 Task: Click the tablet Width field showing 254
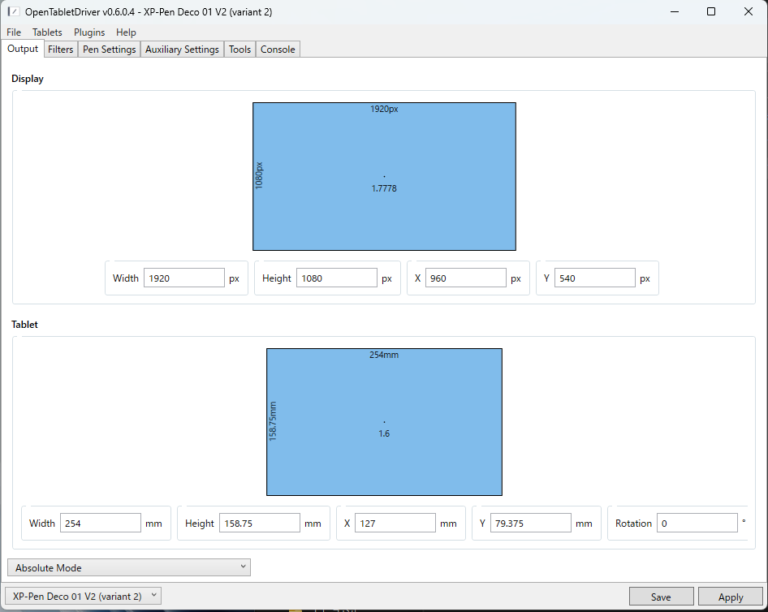click(x=100, y=523)
